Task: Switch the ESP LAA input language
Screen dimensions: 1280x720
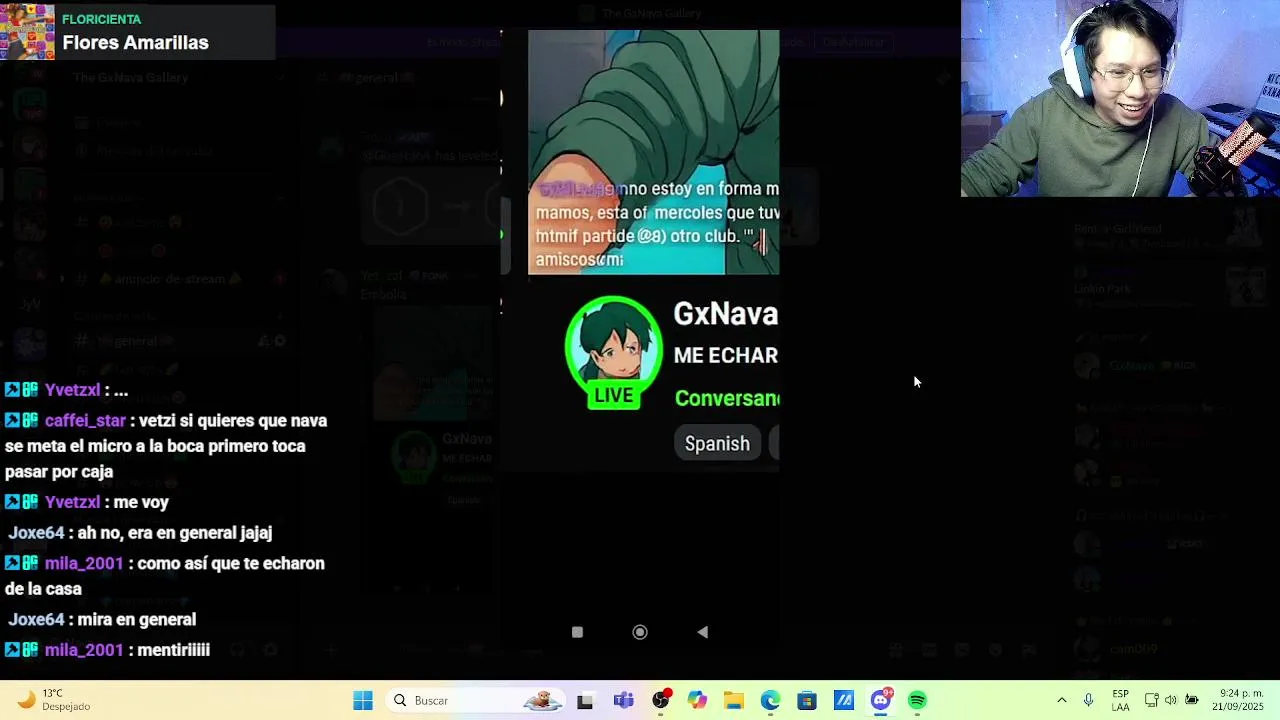Action: click(x=1121, y=700)
